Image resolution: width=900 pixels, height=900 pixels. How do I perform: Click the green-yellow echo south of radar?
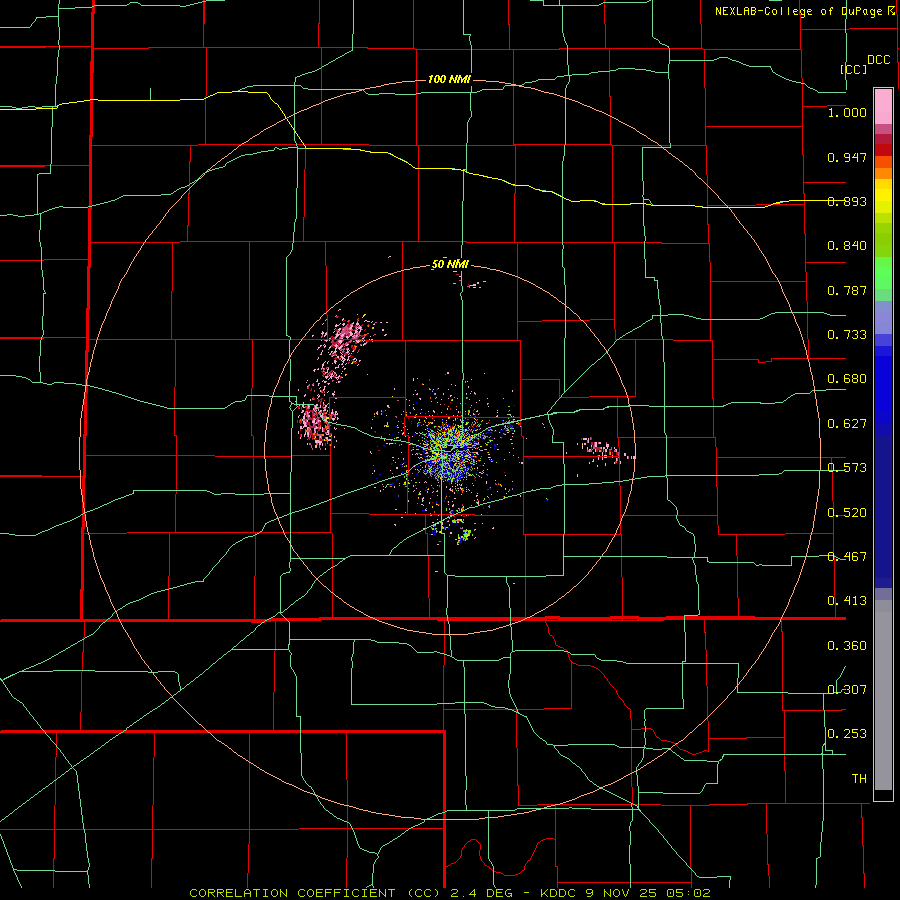coord(465,535)
